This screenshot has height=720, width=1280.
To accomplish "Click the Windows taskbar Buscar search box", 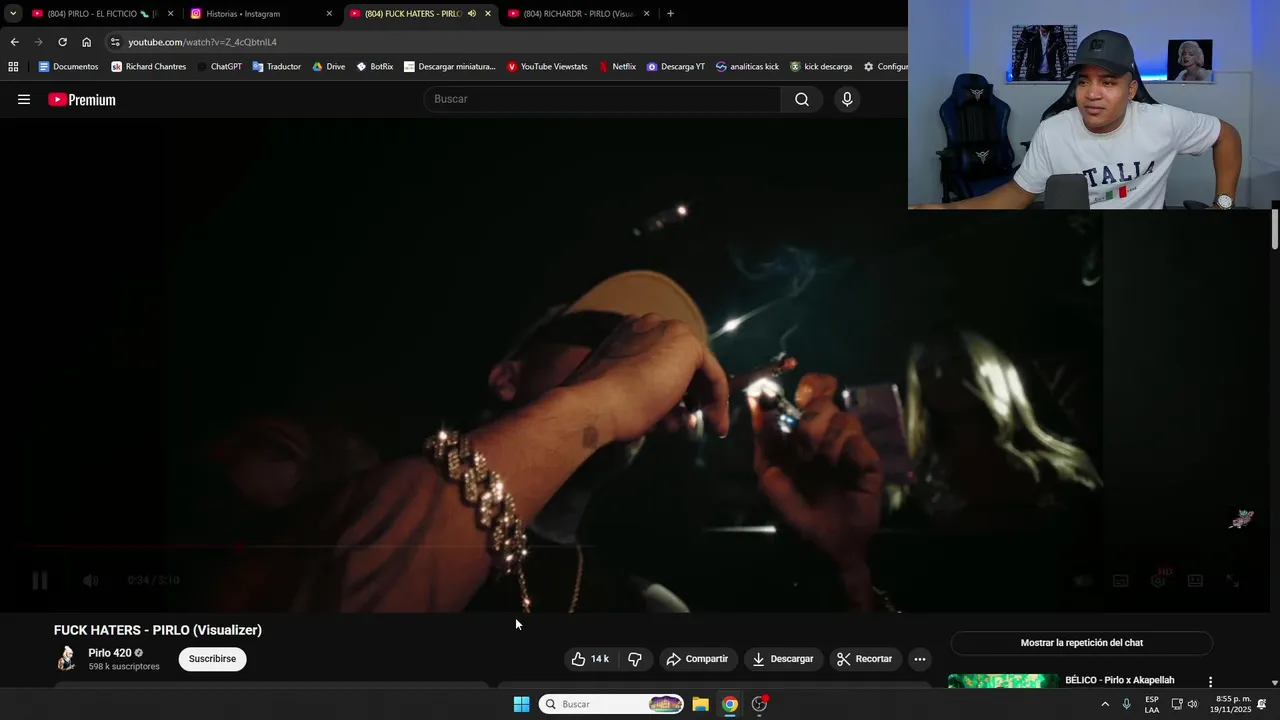I will (x=612, y=704).
